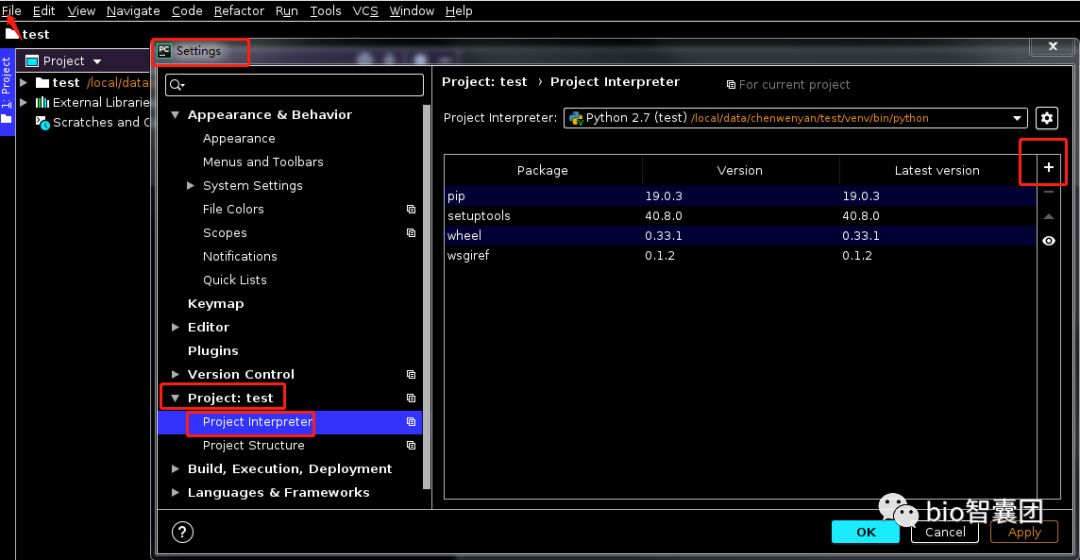This screenshot has height=560, width=1080.
Task: Click the minus icon to uninstall package
Action: tap(1048, 192)
